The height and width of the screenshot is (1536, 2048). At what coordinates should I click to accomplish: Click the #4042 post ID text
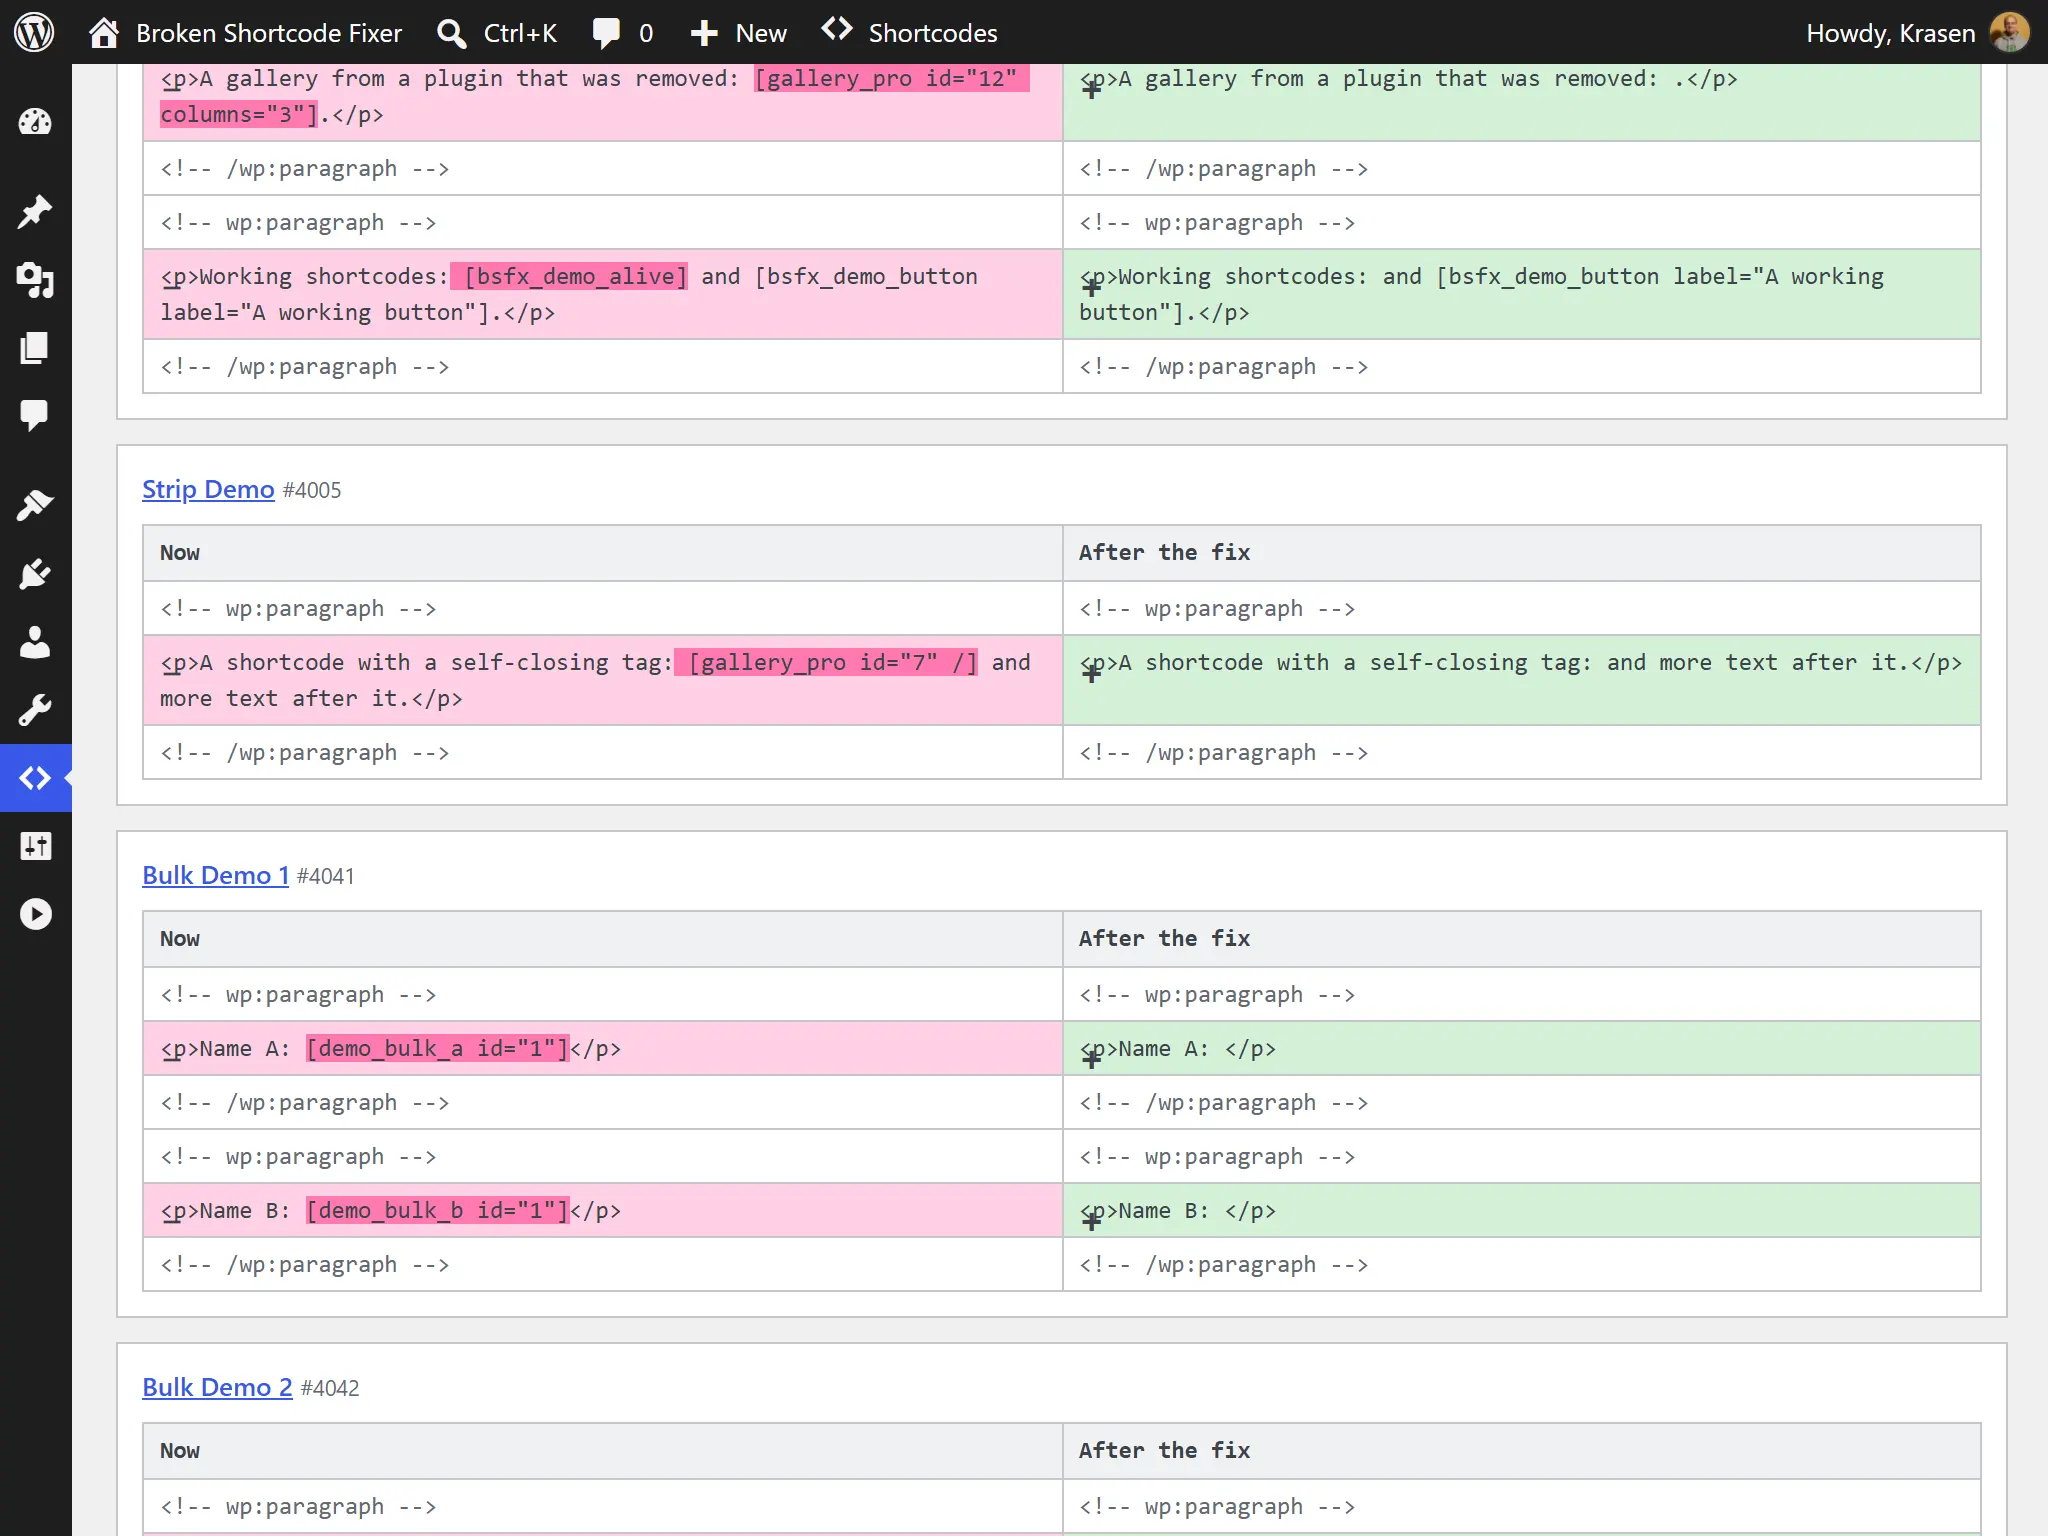(x=330, y=1388)
